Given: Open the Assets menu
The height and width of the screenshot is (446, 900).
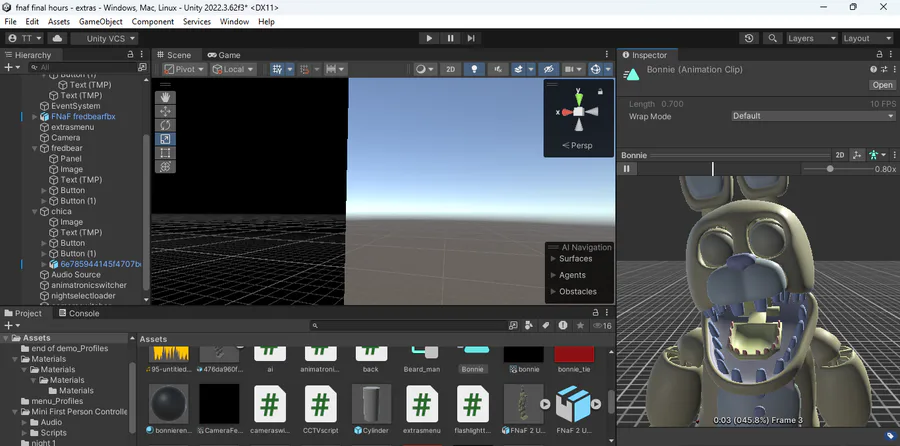Looking at the screenshot, I should coord(59,22).
